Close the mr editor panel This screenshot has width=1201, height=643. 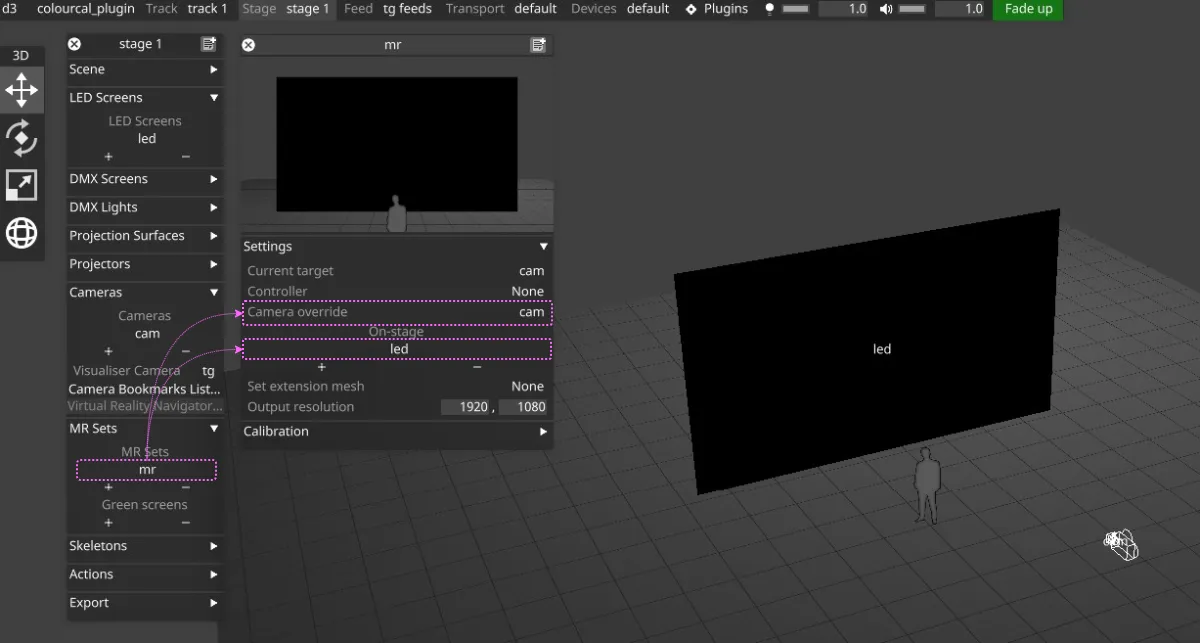point(249,45)
